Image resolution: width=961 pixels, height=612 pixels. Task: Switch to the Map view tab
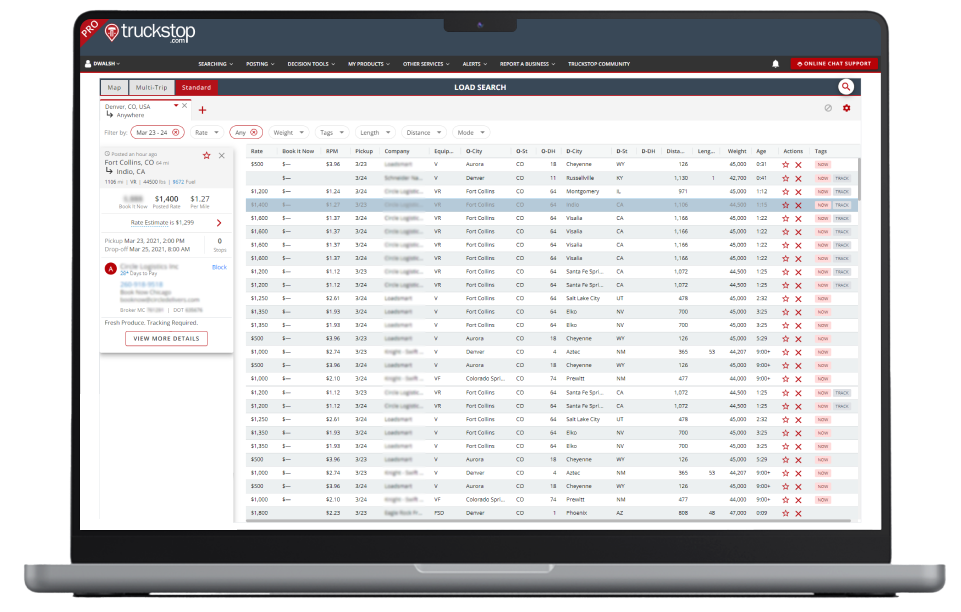click(x=115, y=88)
